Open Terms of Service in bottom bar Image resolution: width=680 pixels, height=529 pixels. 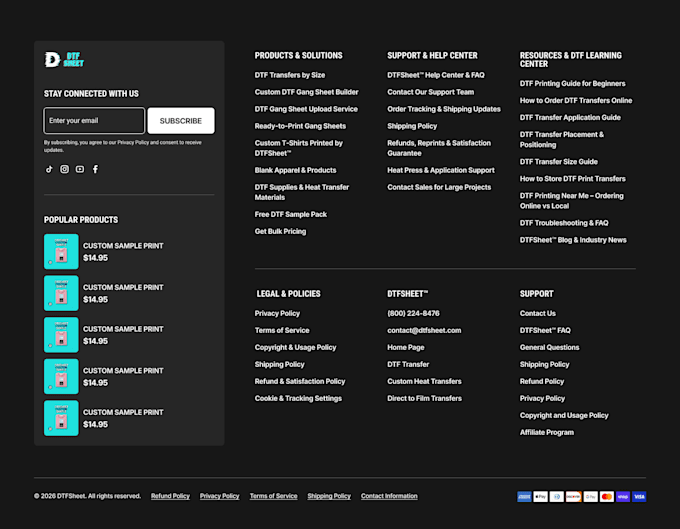click(273, 496)
